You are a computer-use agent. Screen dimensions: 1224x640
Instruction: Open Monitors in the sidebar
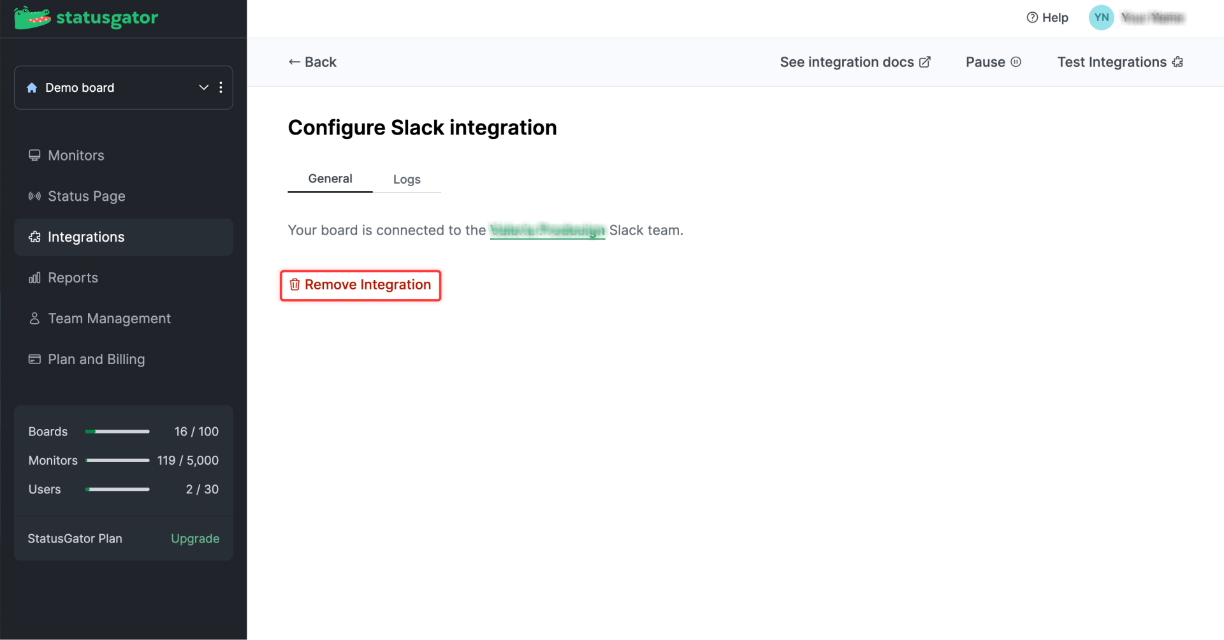pyautogui.click(x=124, y=155)
